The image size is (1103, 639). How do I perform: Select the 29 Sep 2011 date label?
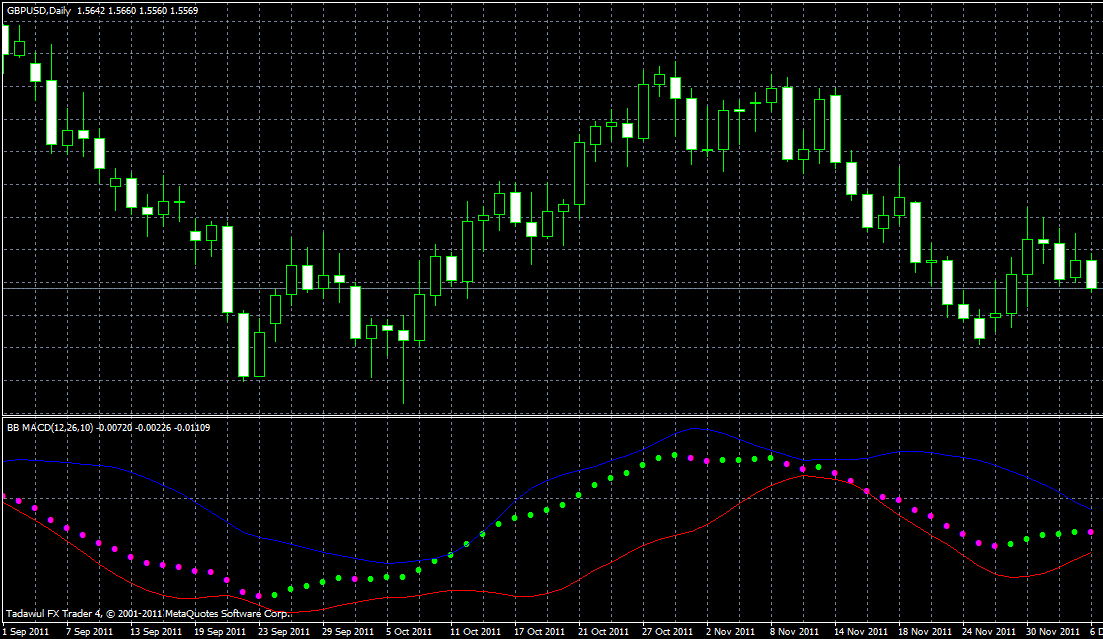348,631
